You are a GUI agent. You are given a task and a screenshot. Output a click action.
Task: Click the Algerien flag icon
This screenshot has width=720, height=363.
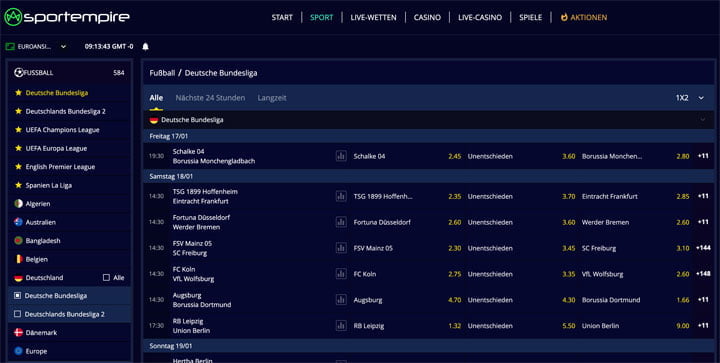pyautogui.click(x=18, y=203)
